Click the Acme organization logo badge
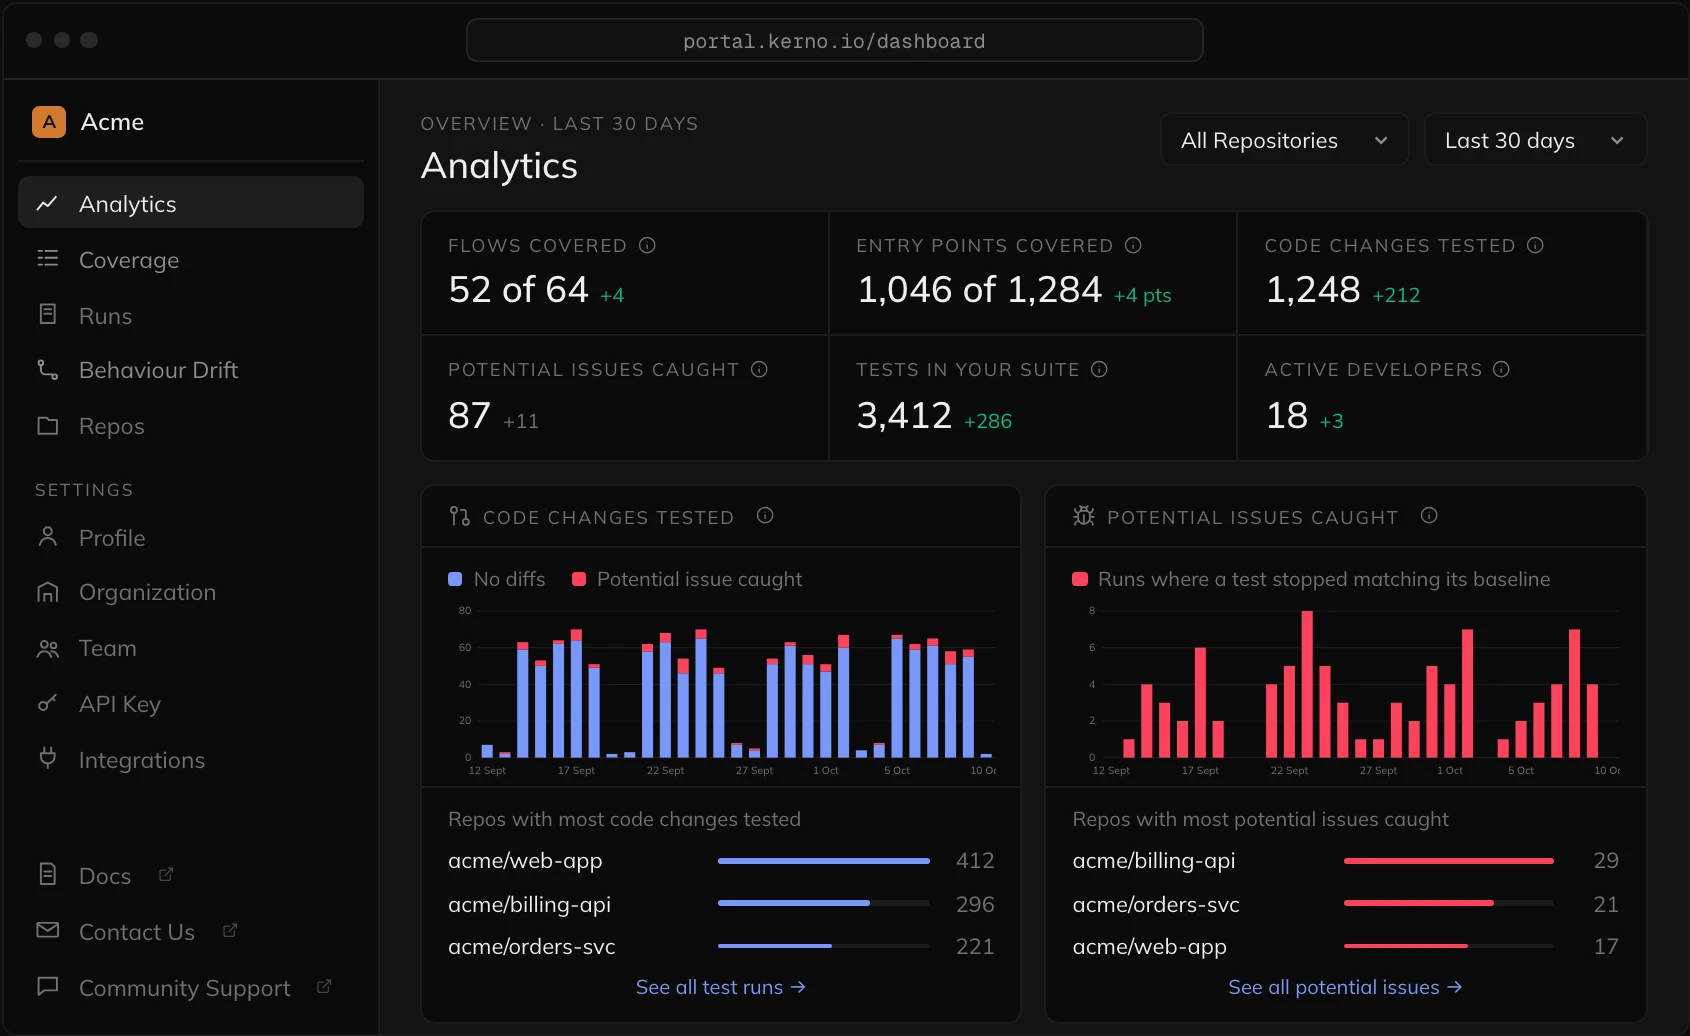1690x1036 pixels. click(49, 122)
